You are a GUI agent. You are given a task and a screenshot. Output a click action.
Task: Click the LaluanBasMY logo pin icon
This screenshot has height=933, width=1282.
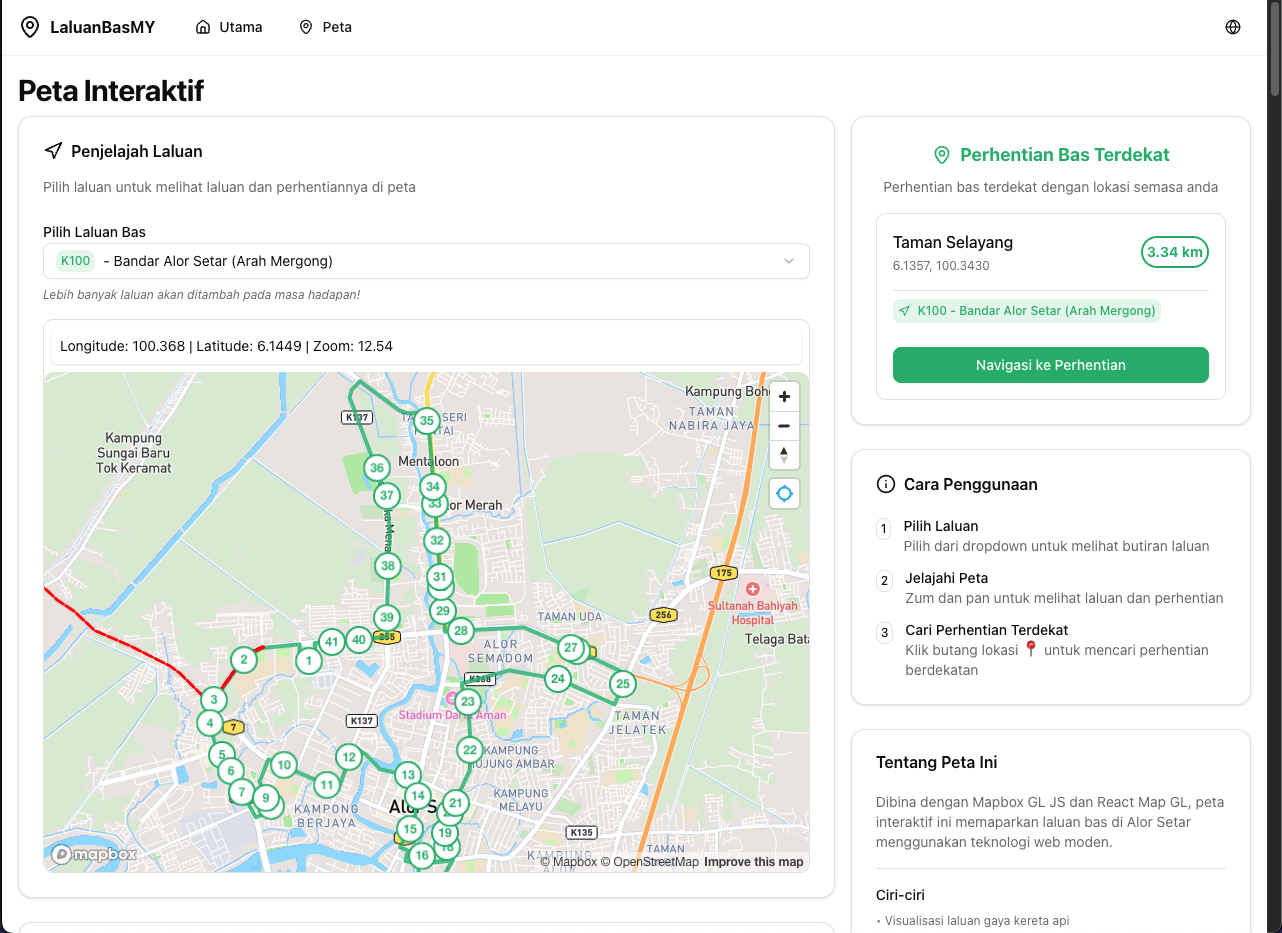tap(30, 27)
